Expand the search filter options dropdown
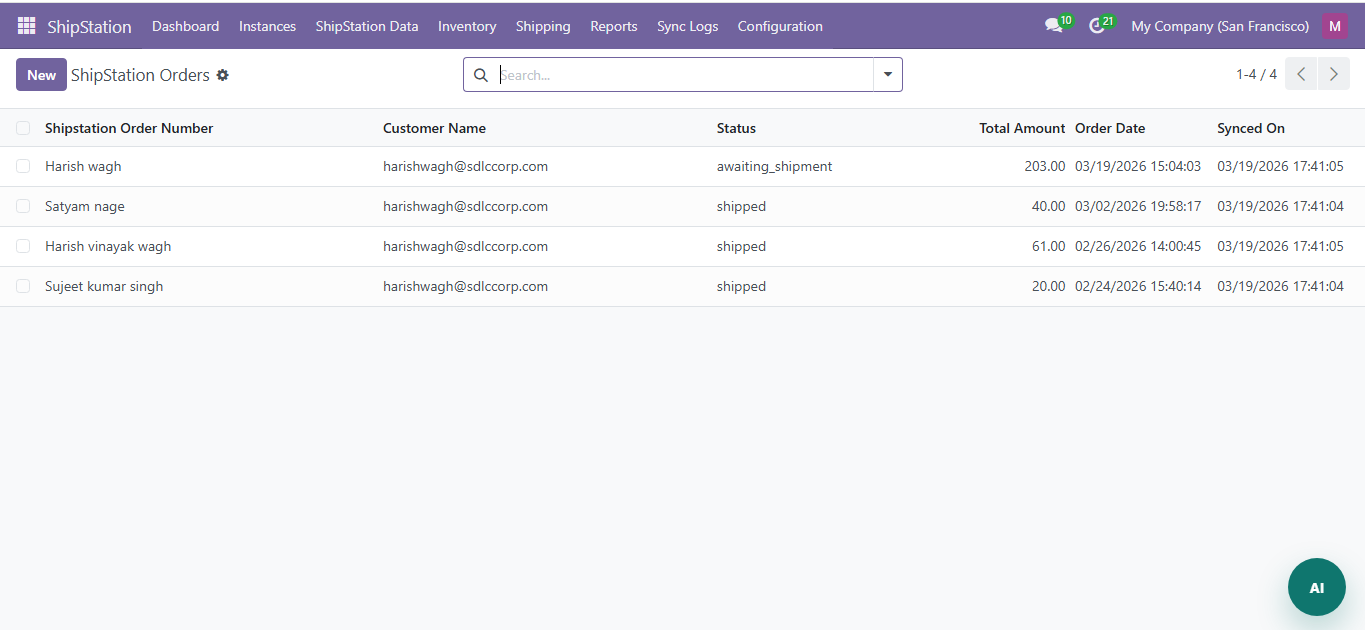This screenshot has height=630, width=1365. pyautogui.click(x=888, y=75)
